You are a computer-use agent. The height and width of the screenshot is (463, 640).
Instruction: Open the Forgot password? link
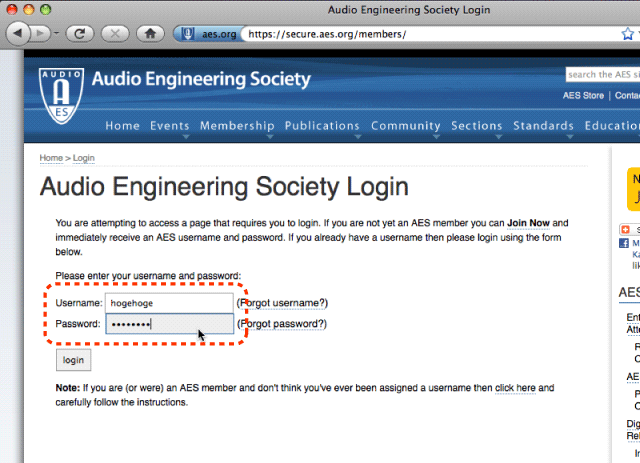click(x=282, y=324)
